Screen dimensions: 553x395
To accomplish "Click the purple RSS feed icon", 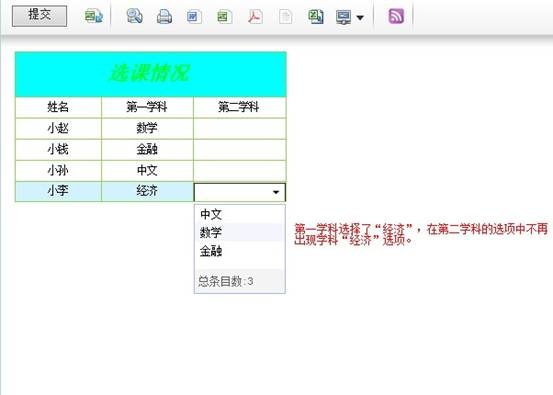I will (x=396, y=16).
